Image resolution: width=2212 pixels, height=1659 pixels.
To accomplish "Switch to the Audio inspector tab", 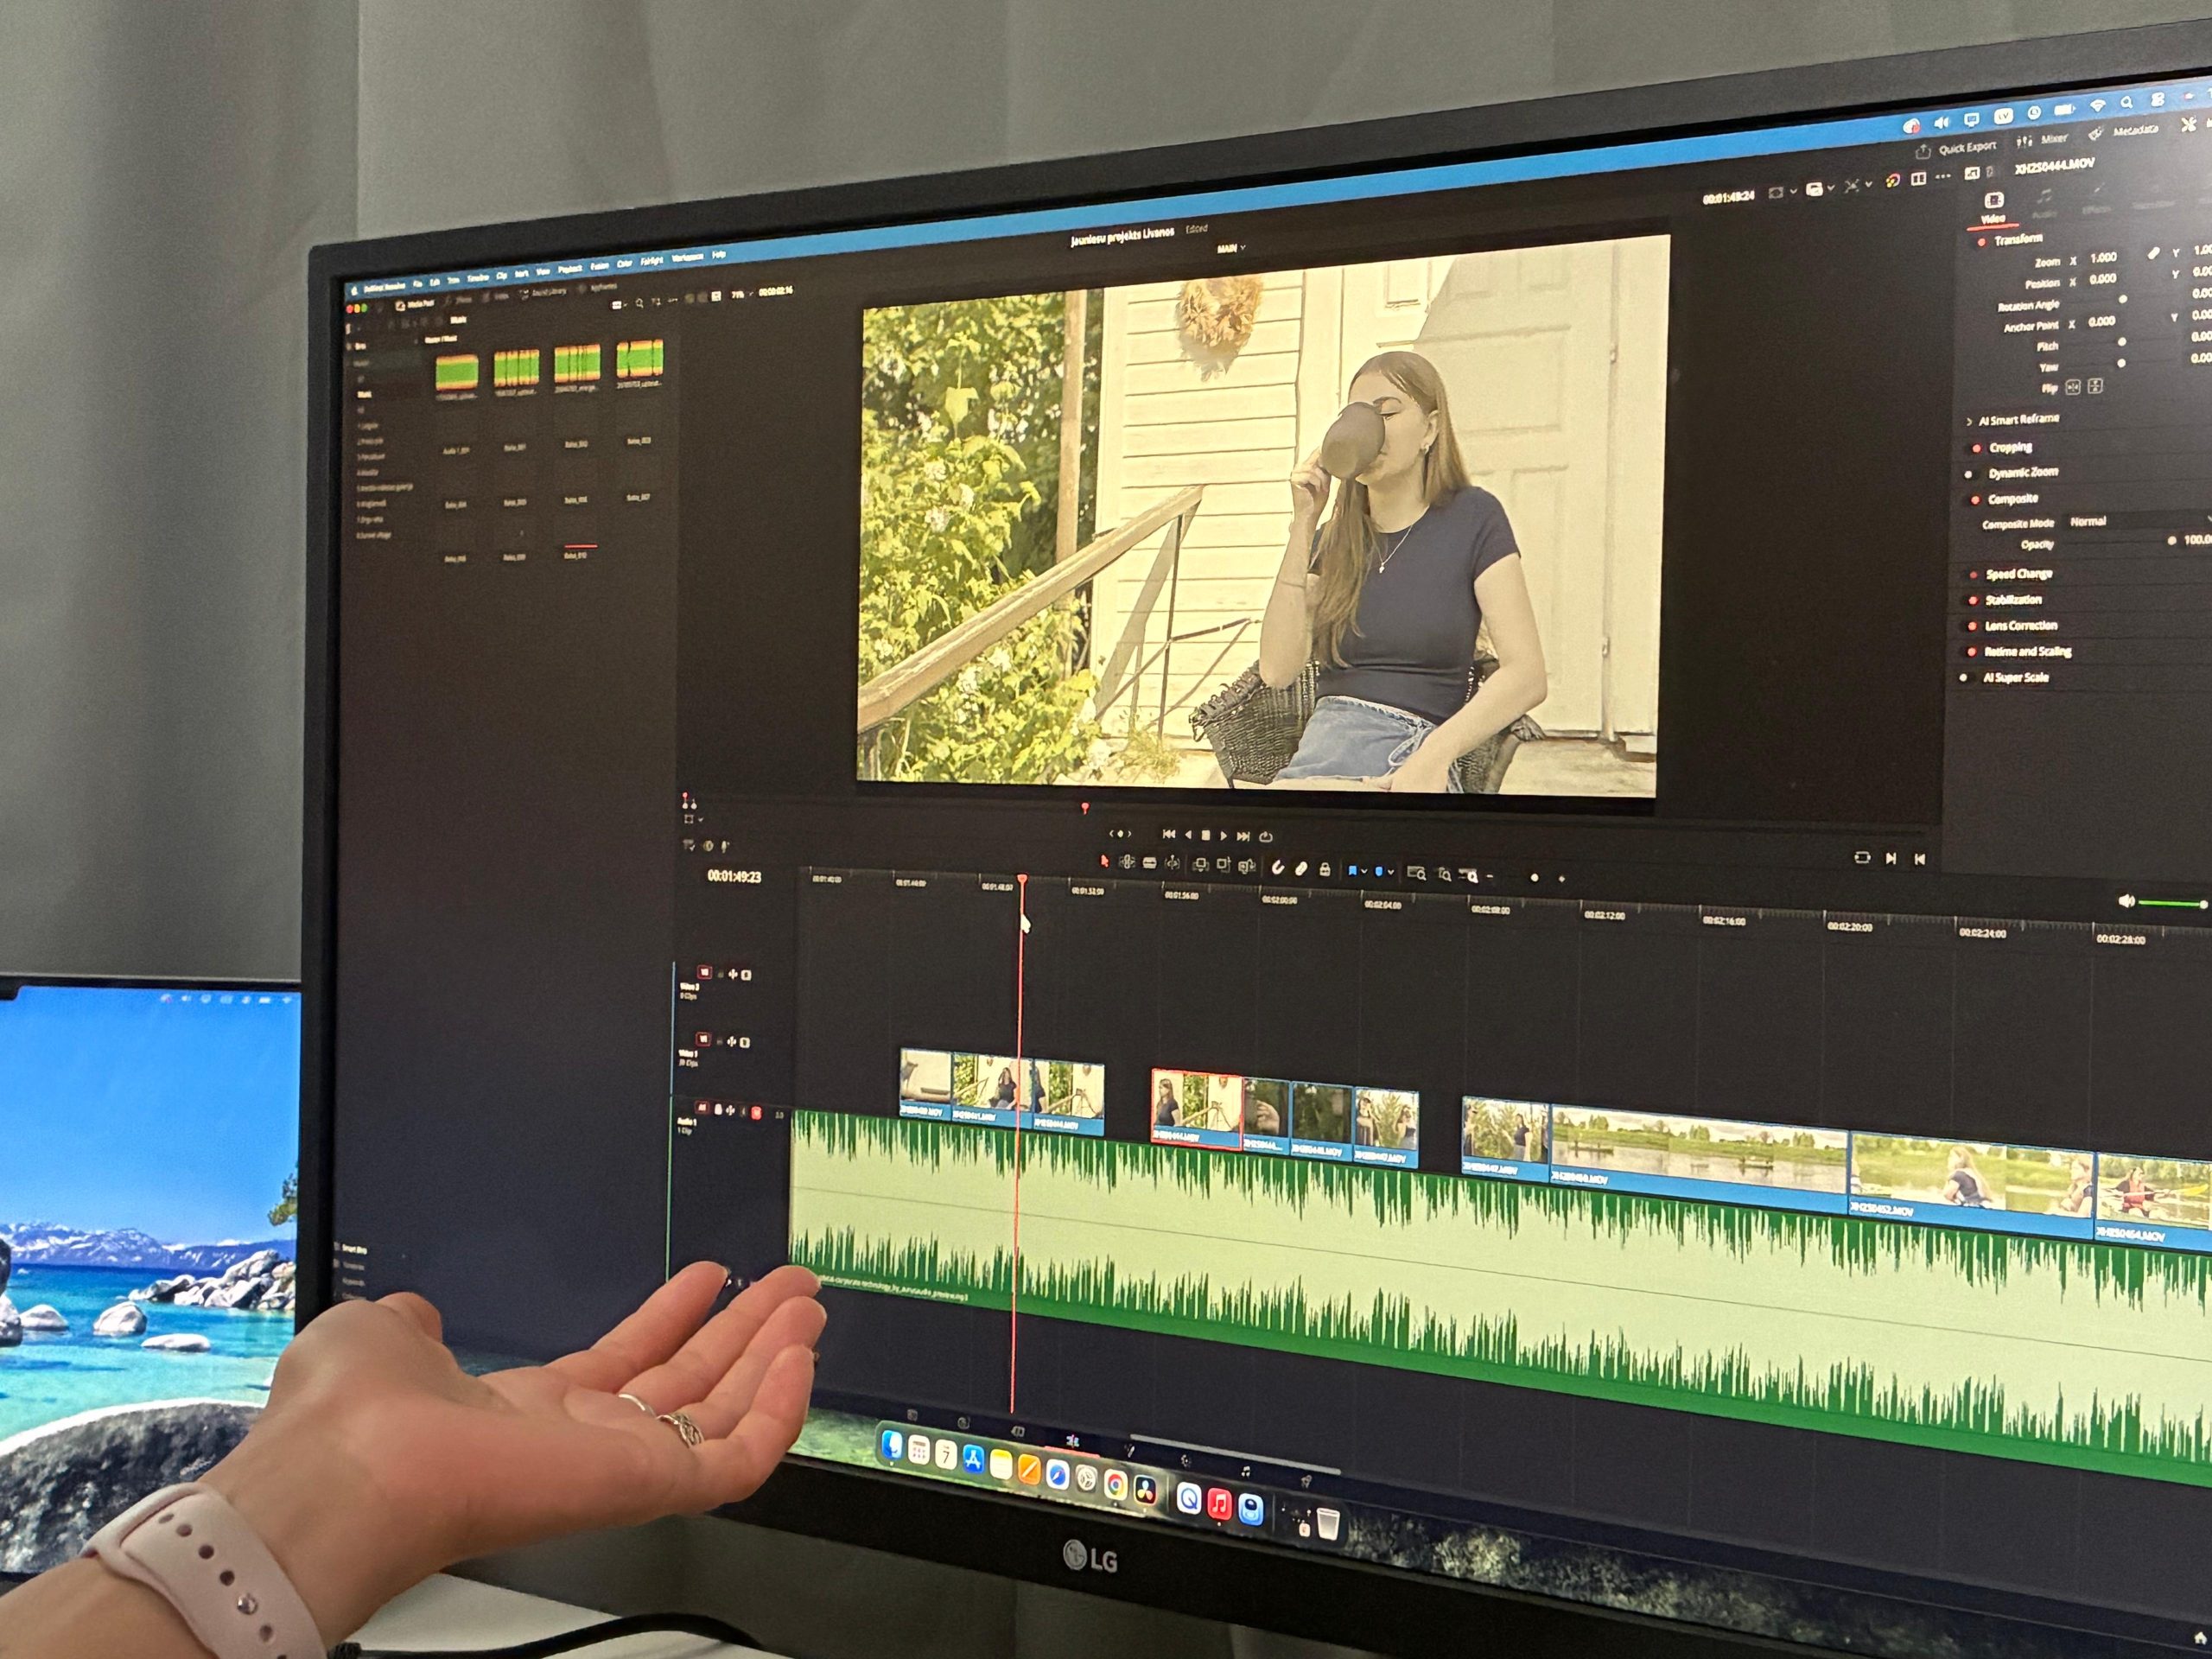I will click(x=2045, y=203).
